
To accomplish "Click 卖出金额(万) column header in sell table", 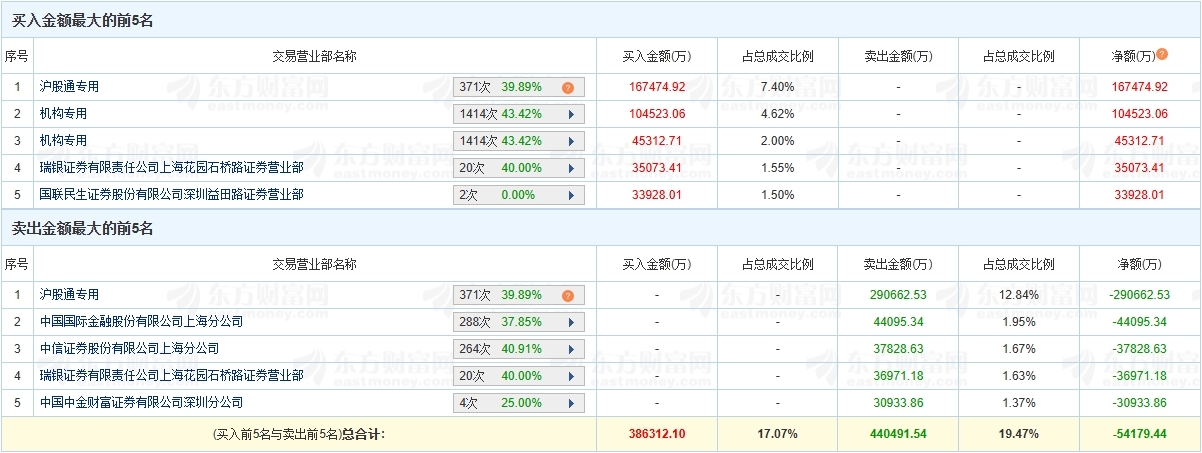I will pos(898,264).
